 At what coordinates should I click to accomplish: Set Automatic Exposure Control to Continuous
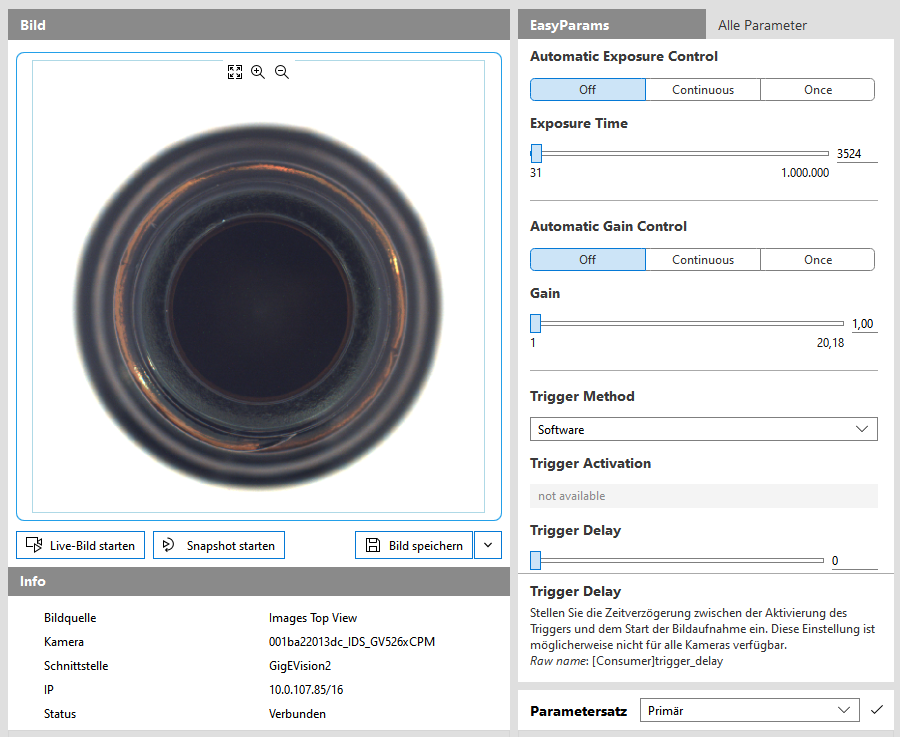pos(702,90)
